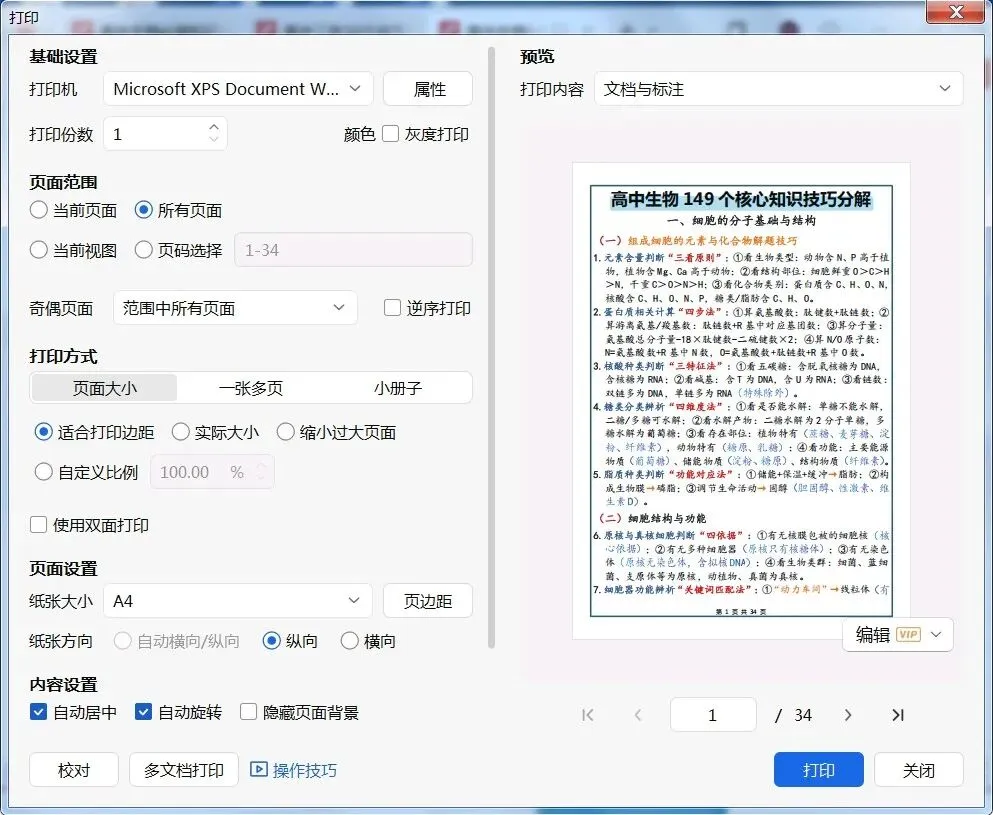Select 横向 landscape orientation
The height and width of the screenshot is (815, 993).
(350, 641)
